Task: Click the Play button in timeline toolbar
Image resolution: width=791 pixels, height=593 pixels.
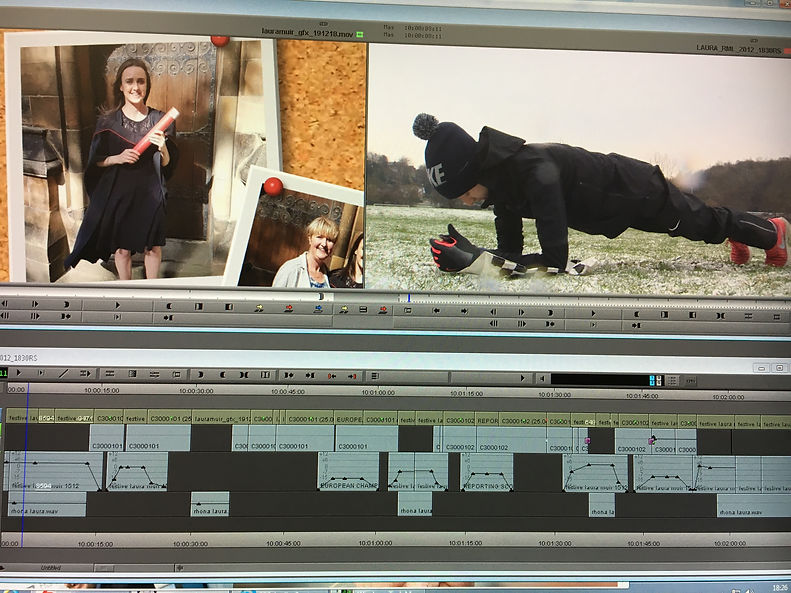Action: tap(19, 373)
